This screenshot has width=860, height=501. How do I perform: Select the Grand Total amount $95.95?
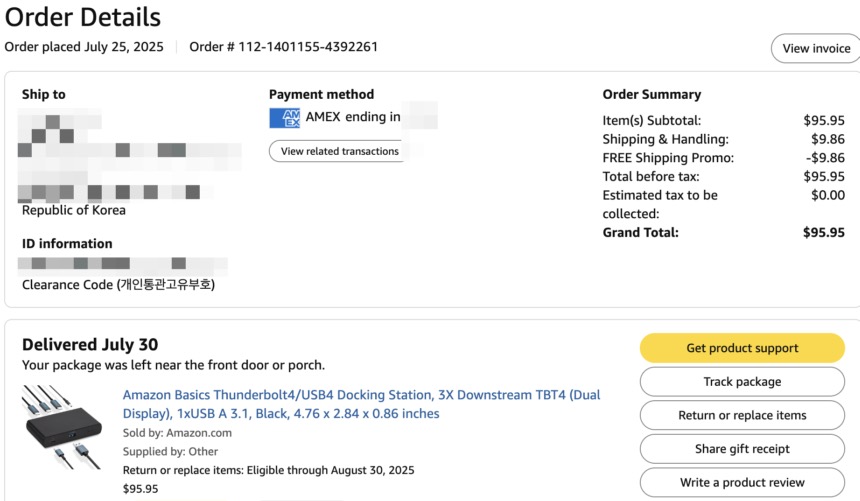point(823,233)
